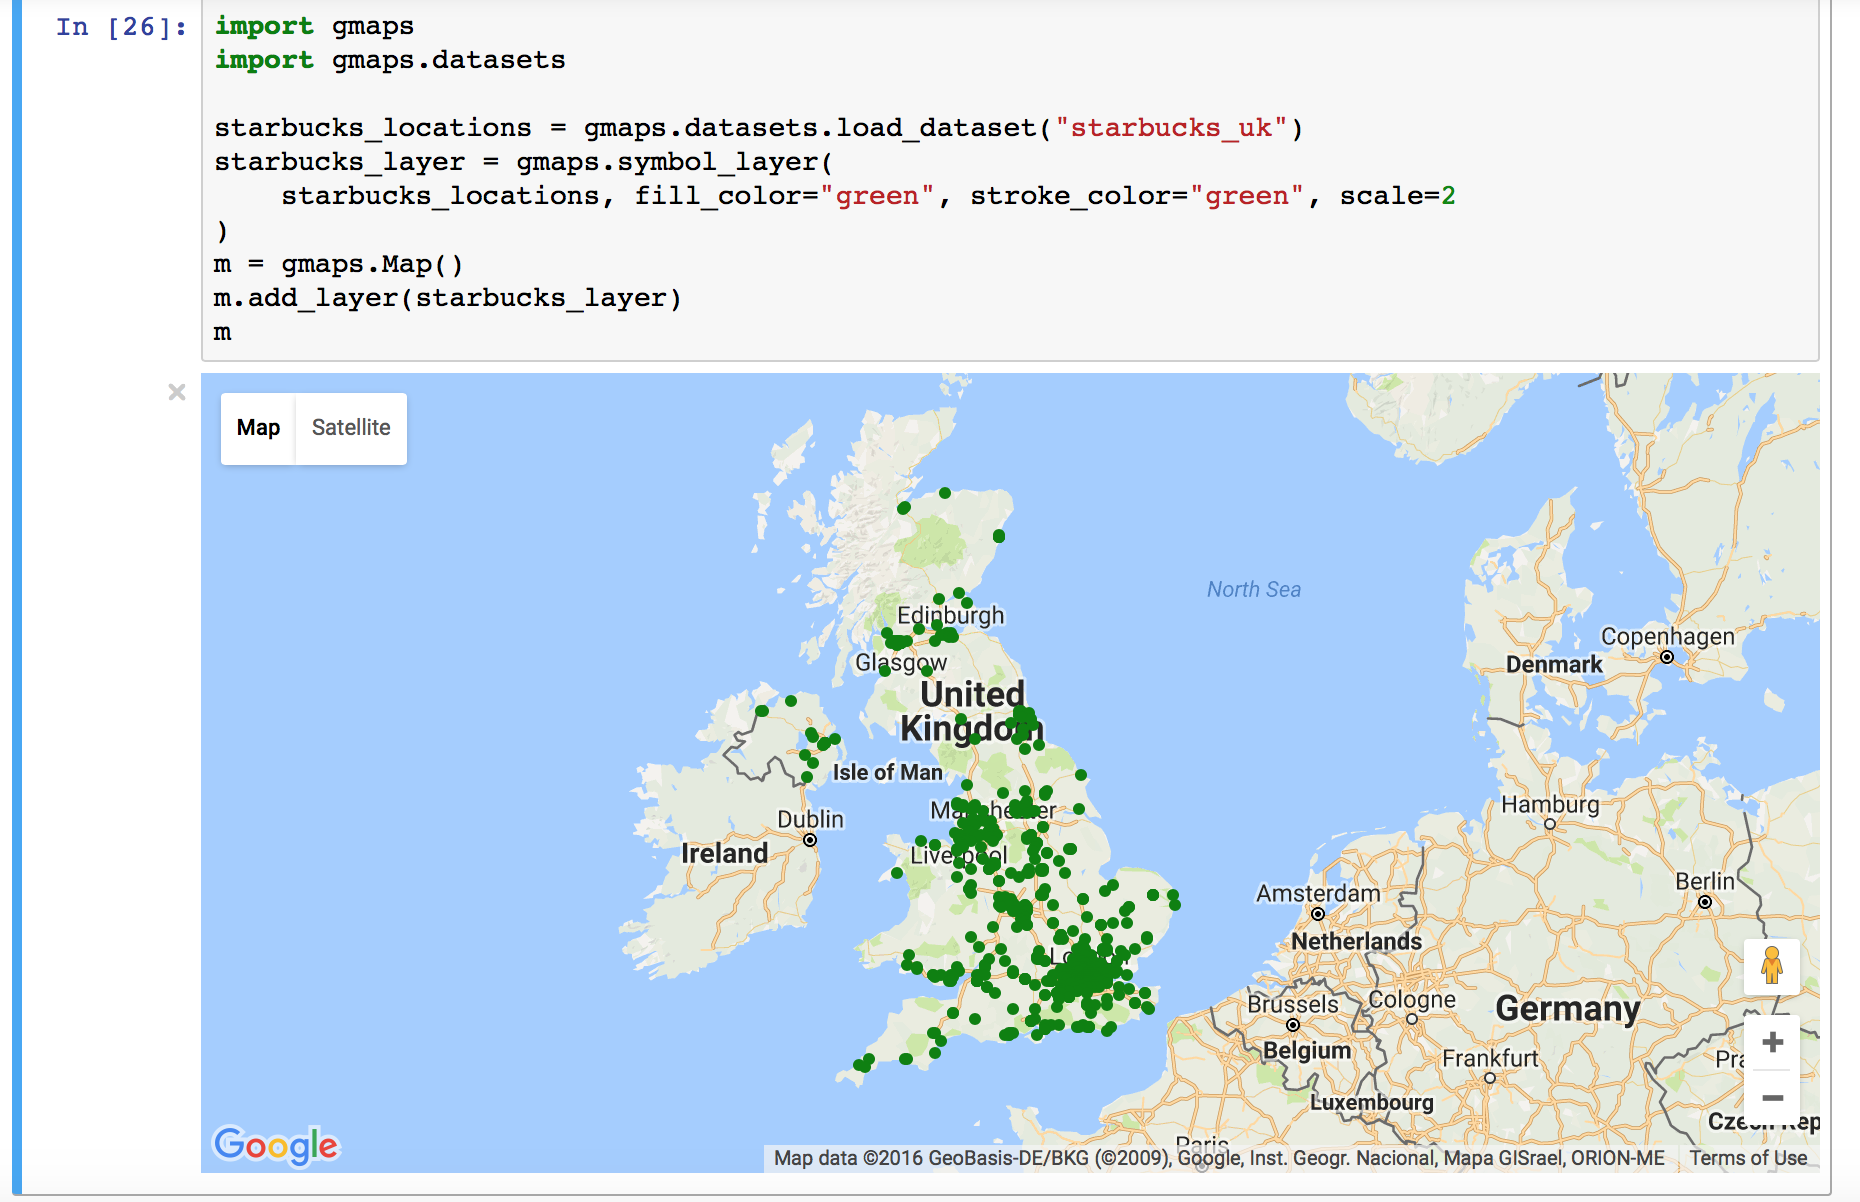Click the "United Kingdom" country label
Viewport: 1860px width, 1202px height.
971,711
